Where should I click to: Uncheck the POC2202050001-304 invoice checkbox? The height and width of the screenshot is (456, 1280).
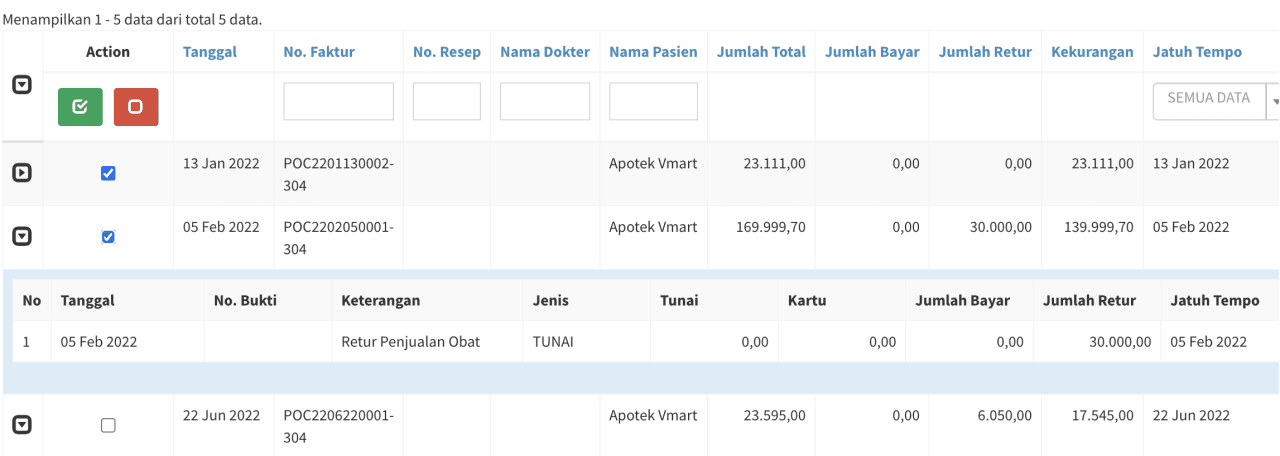tap(108, 237)
